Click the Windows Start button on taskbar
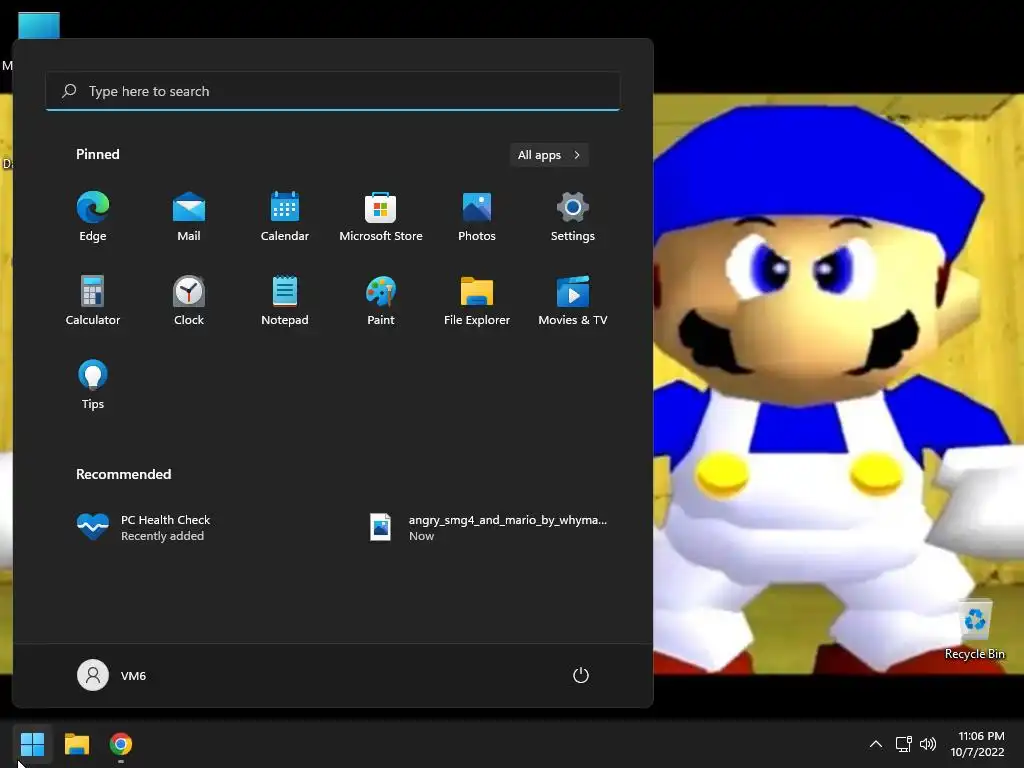Image resolution: width=1024 pixels, height=768 pixels. point(32,744)
